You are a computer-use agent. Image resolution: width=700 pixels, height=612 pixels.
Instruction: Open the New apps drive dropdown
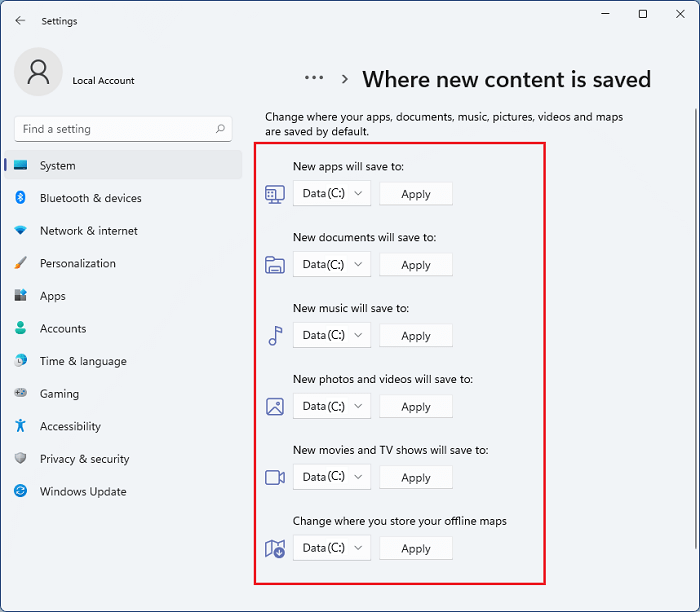click(x=332, y=194)
